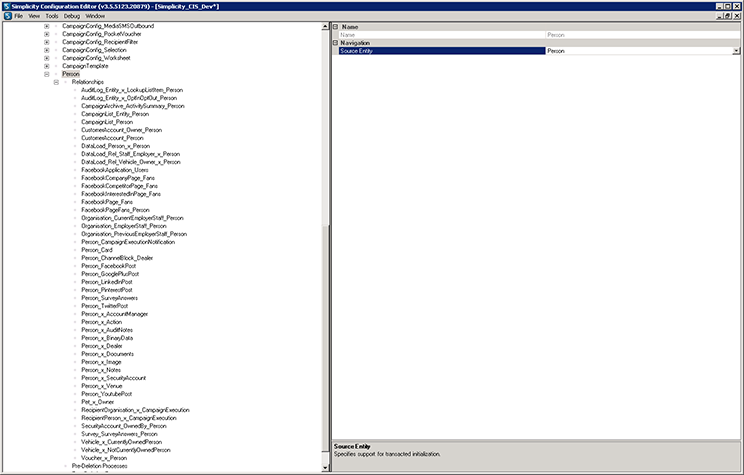This screenshot has height=475, width=744.
Task: Open the Source Entity dropdown arrow
Action: 736,50
